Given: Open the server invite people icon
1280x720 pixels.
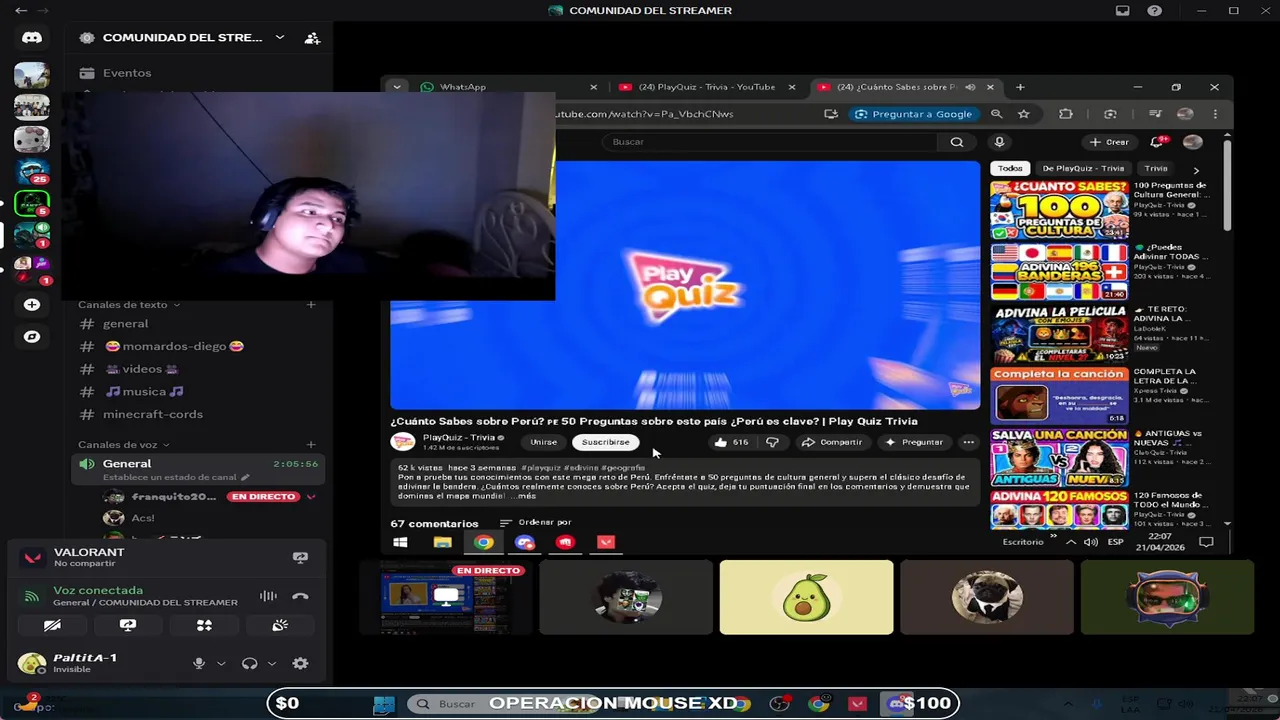Looking at the screenshot, I should tap(312, 38).
